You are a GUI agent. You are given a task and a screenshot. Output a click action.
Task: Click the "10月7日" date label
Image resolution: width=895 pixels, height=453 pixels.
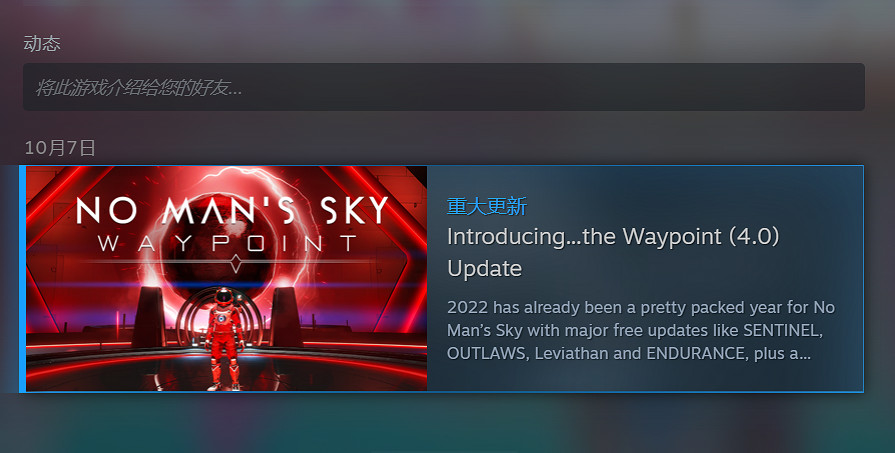[60, 148]
